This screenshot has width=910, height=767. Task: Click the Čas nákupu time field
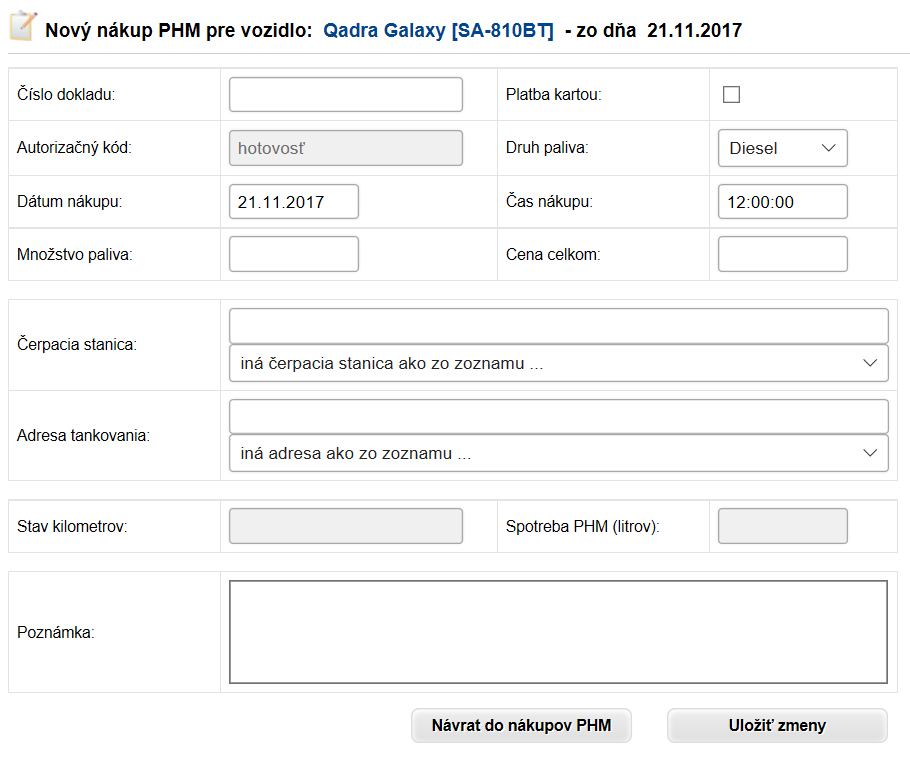(782, 202)
